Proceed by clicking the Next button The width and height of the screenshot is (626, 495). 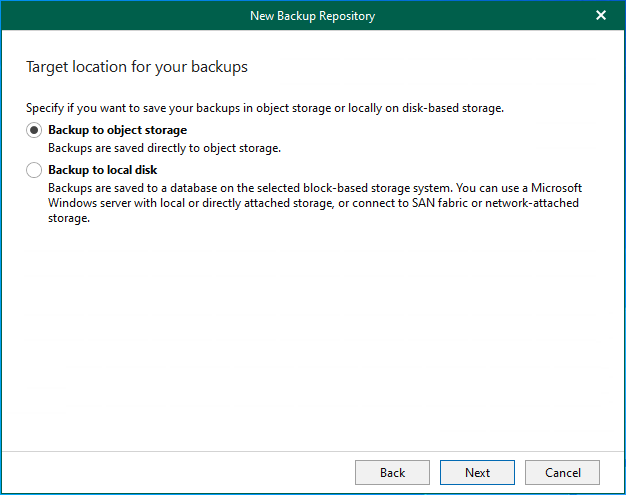477,472
